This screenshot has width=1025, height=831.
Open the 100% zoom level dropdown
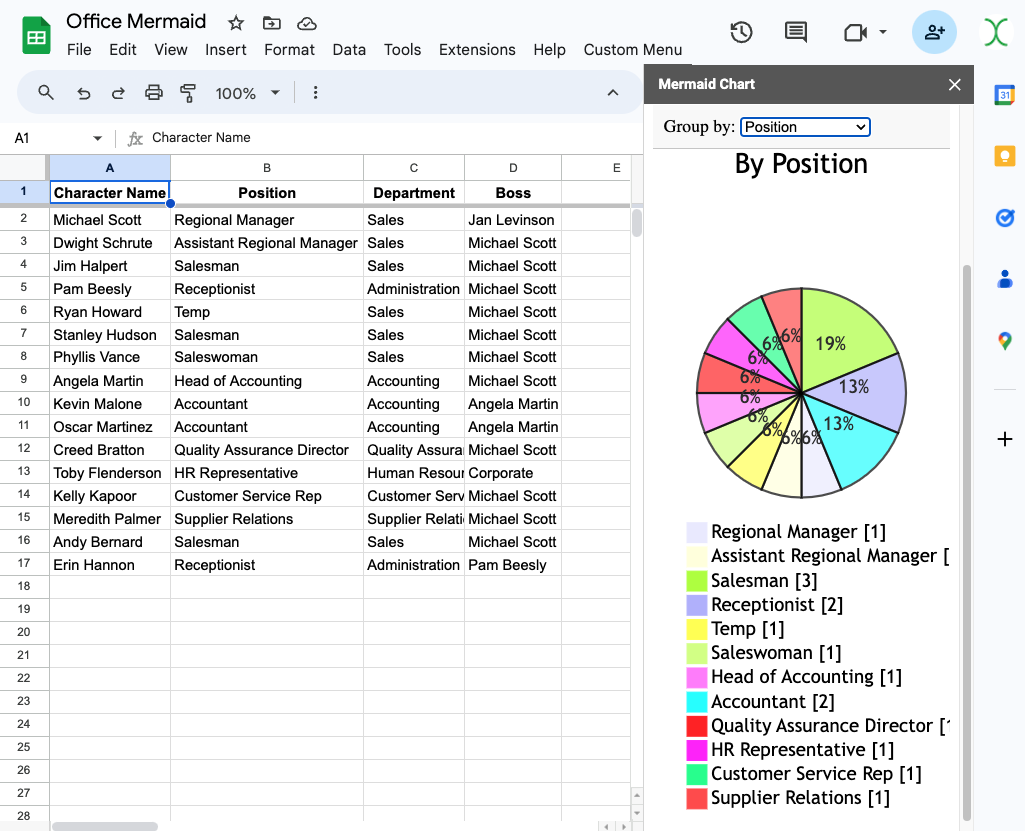point(247,93)
